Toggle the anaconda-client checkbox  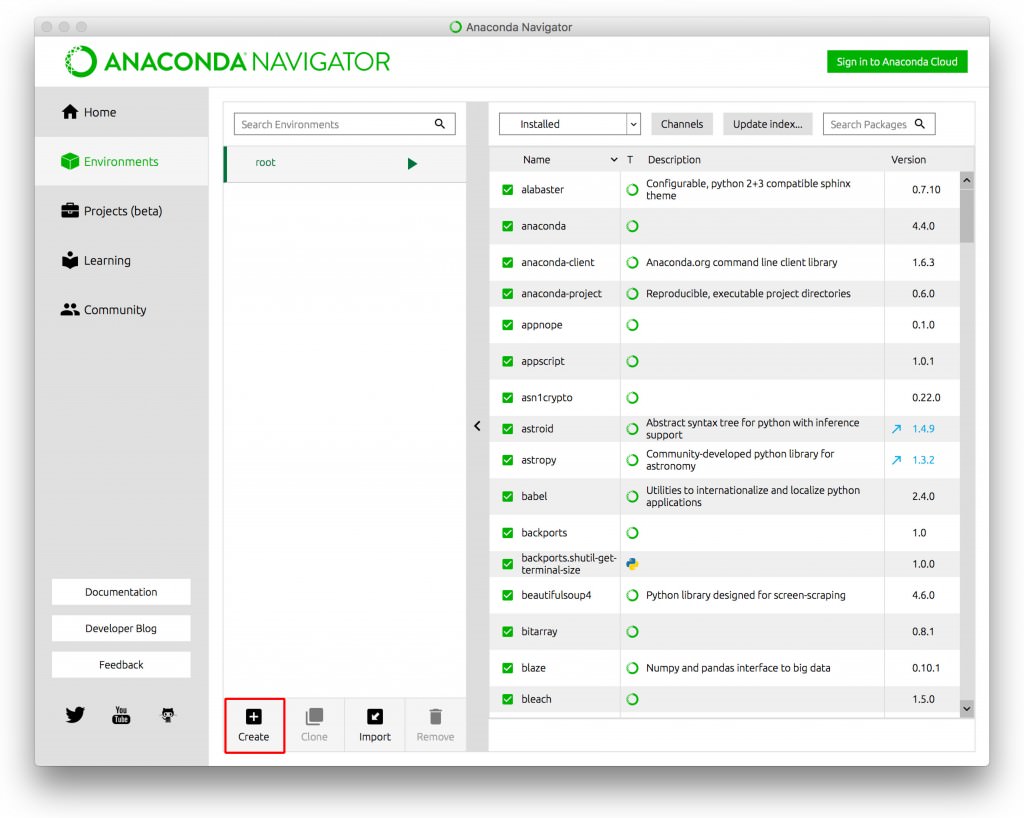(507, 262)
